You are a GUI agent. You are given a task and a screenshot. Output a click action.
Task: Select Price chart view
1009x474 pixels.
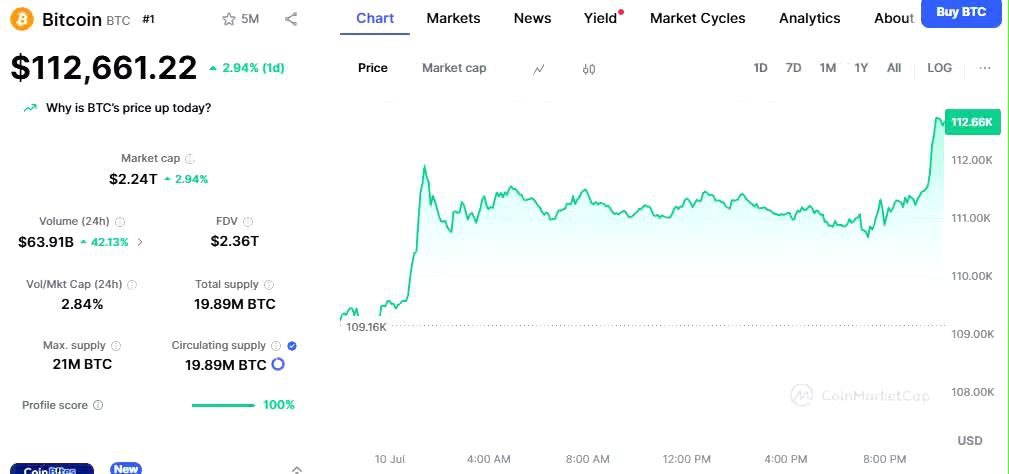373,68
